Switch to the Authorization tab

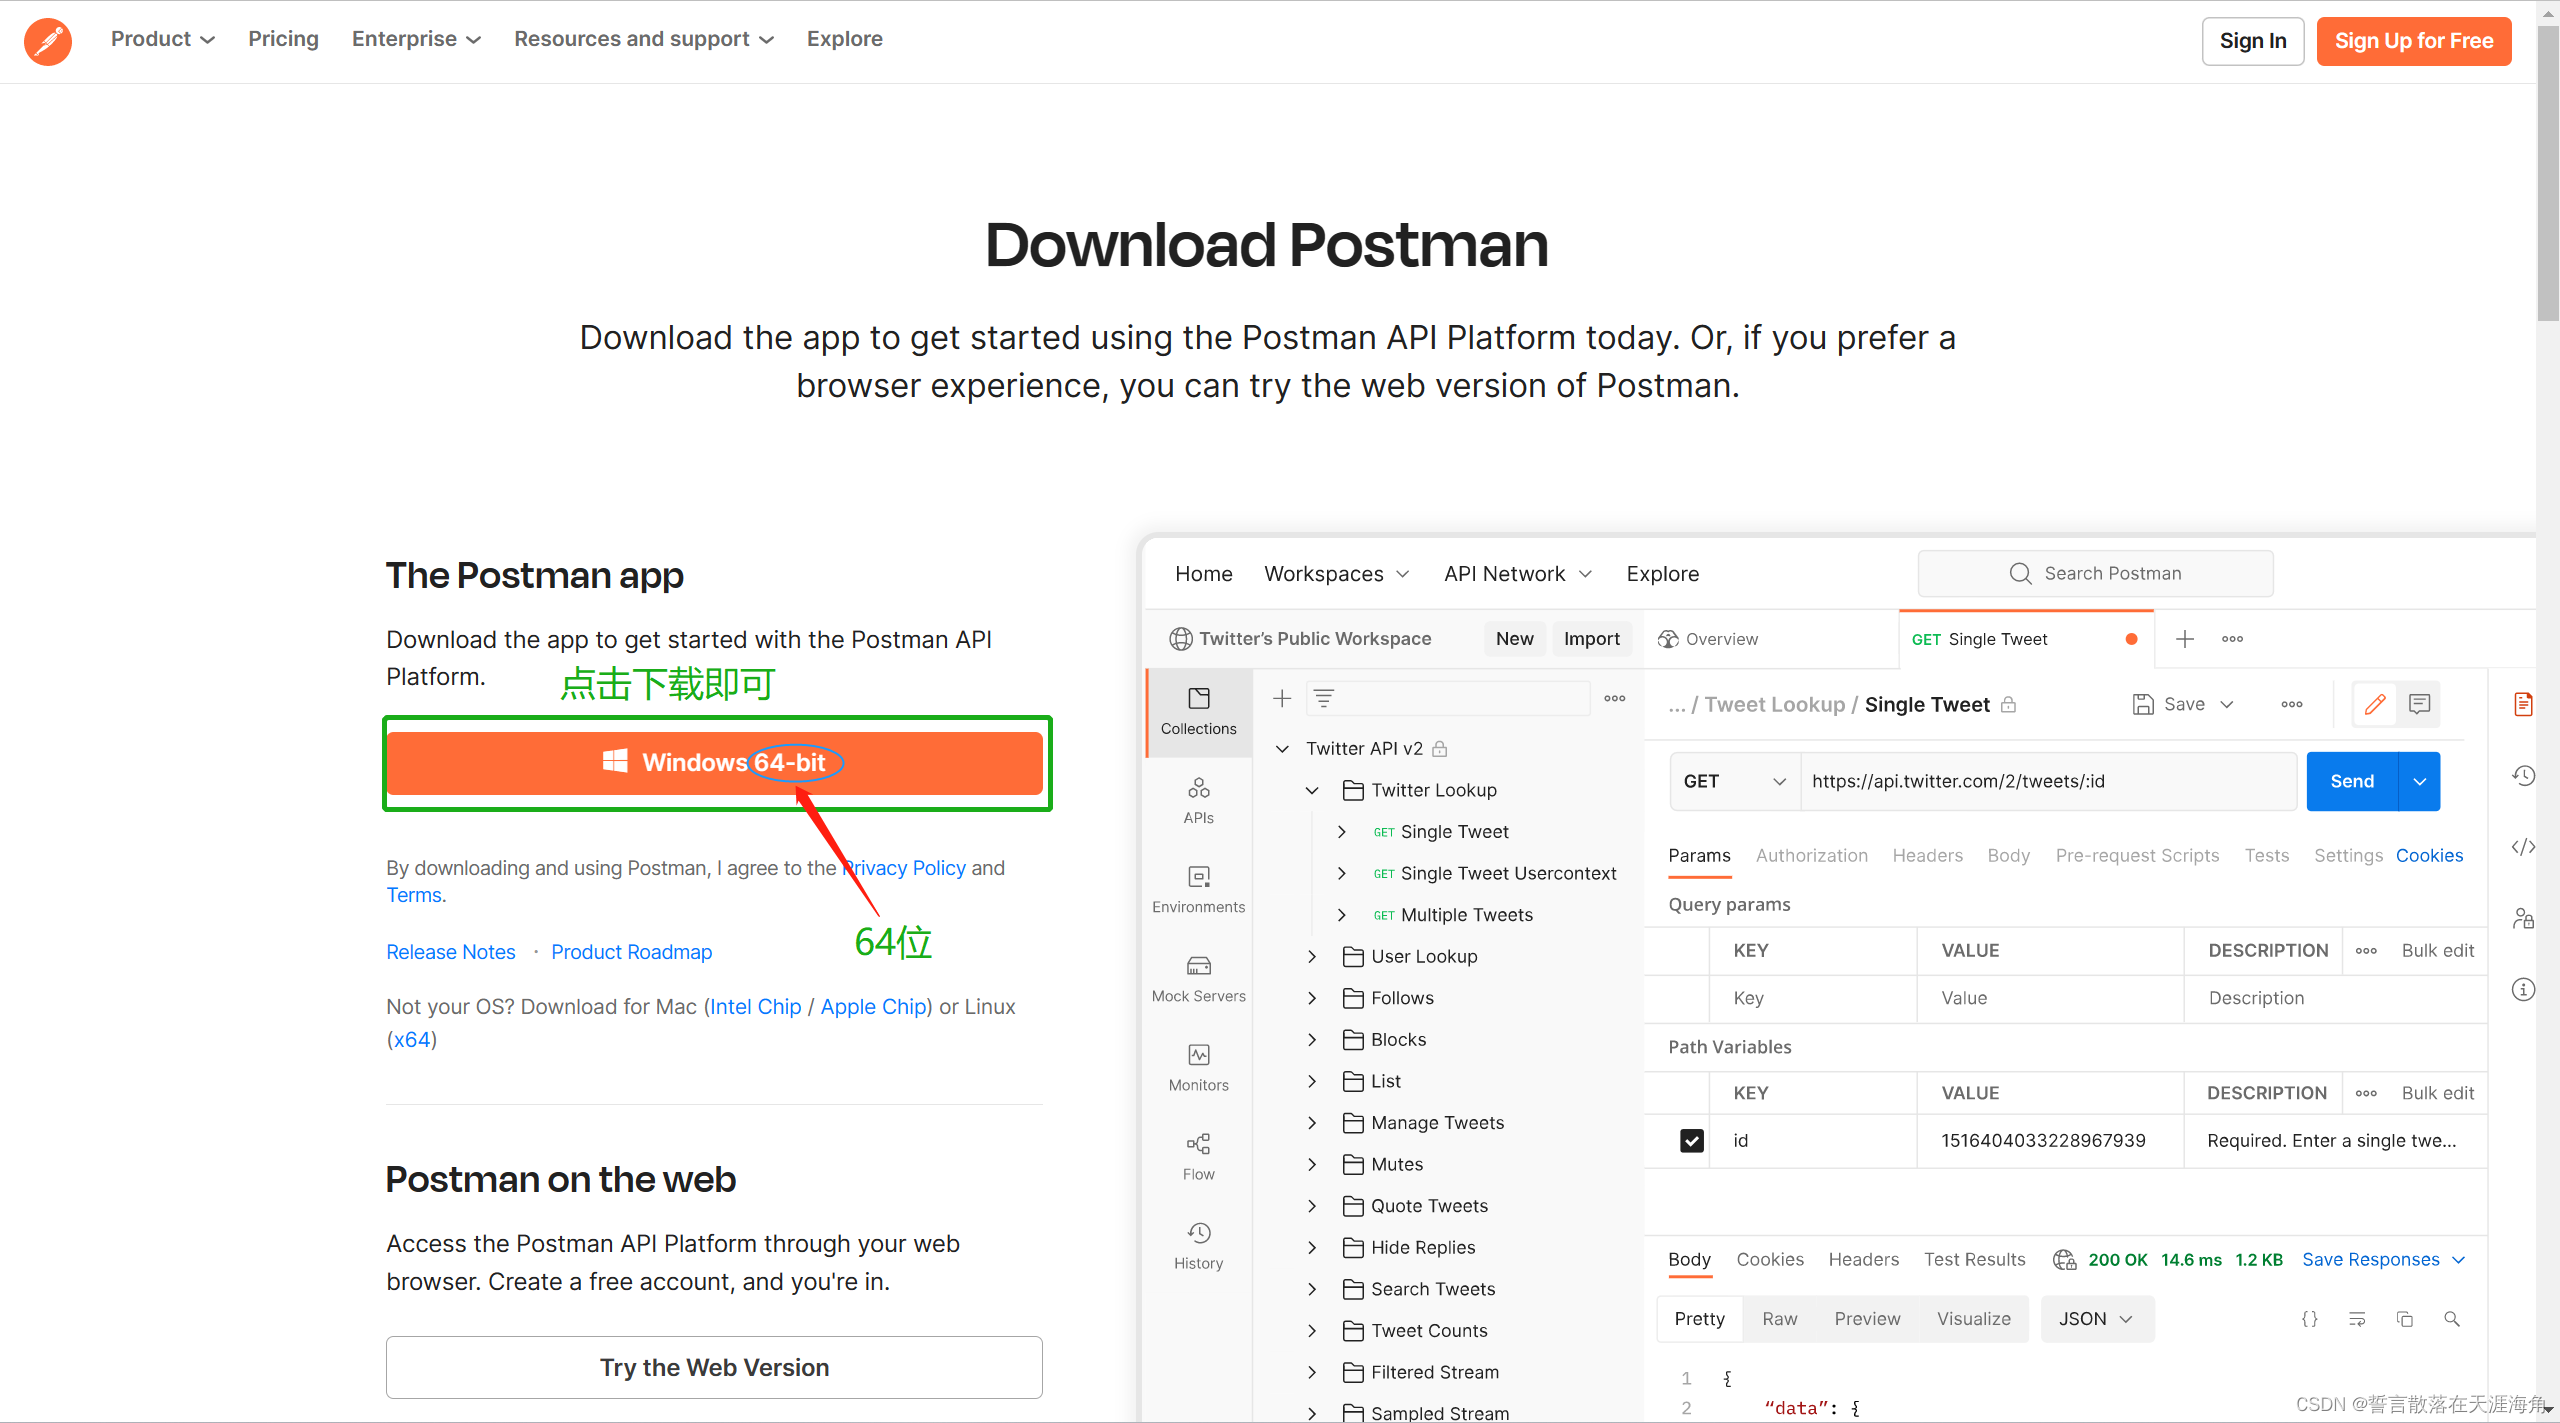pos(1812,855)
